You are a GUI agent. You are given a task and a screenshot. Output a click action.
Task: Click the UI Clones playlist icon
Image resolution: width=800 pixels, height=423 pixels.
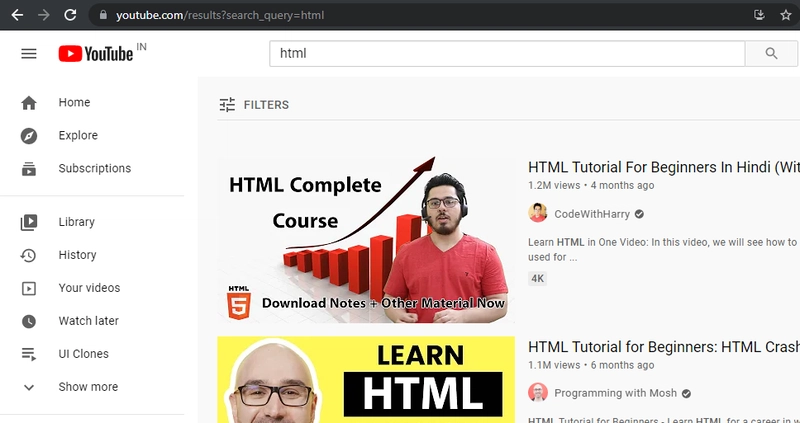point(29,354)
